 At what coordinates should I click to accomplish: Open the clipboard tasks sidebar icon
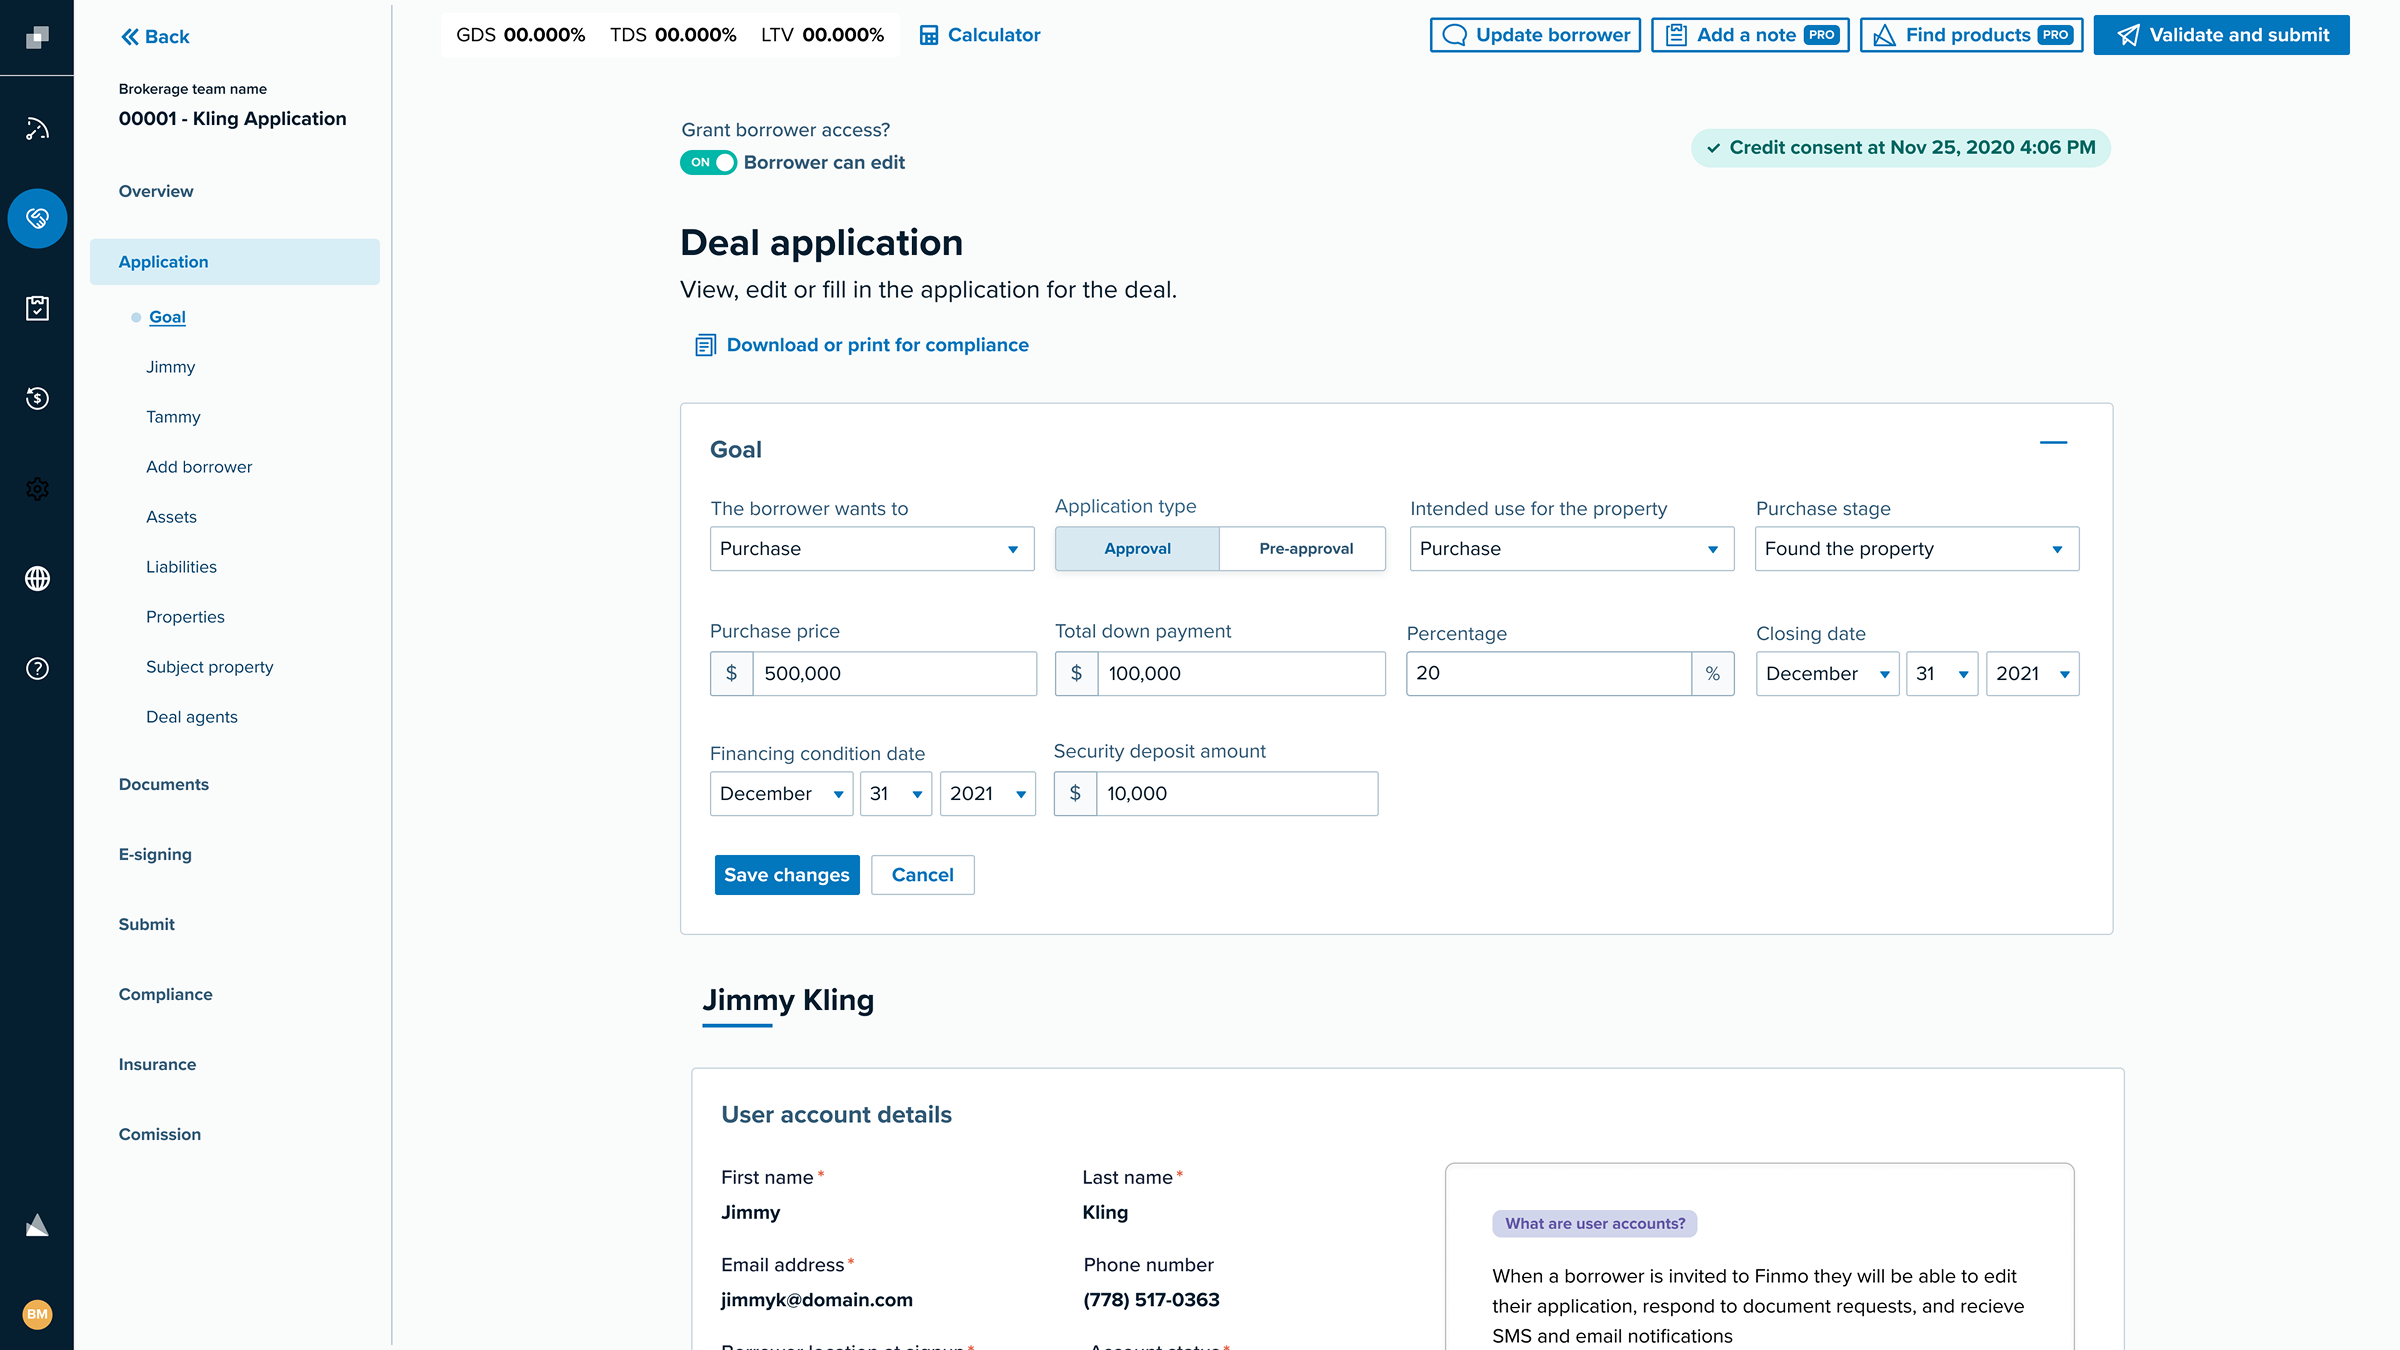point(37,308)
